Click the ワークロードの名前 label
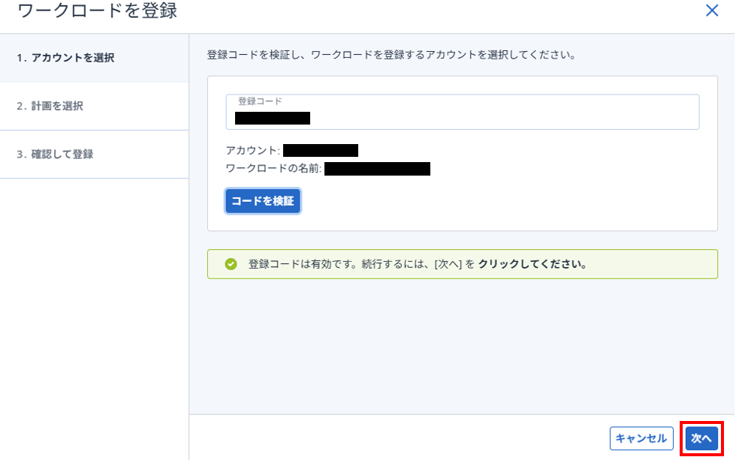This screenshot has height=460, width=736. pyautogui.click(x=273, y=169)
